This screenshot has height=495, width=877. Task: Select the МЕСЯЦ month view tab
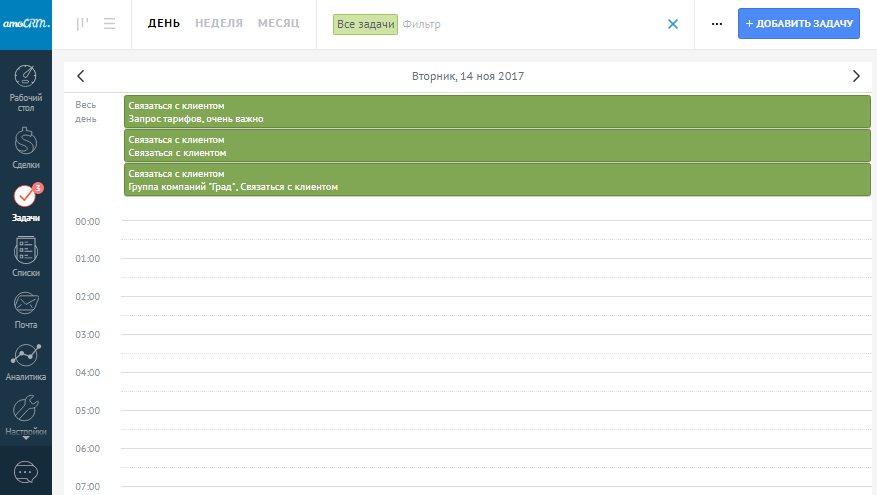[278, 23]
